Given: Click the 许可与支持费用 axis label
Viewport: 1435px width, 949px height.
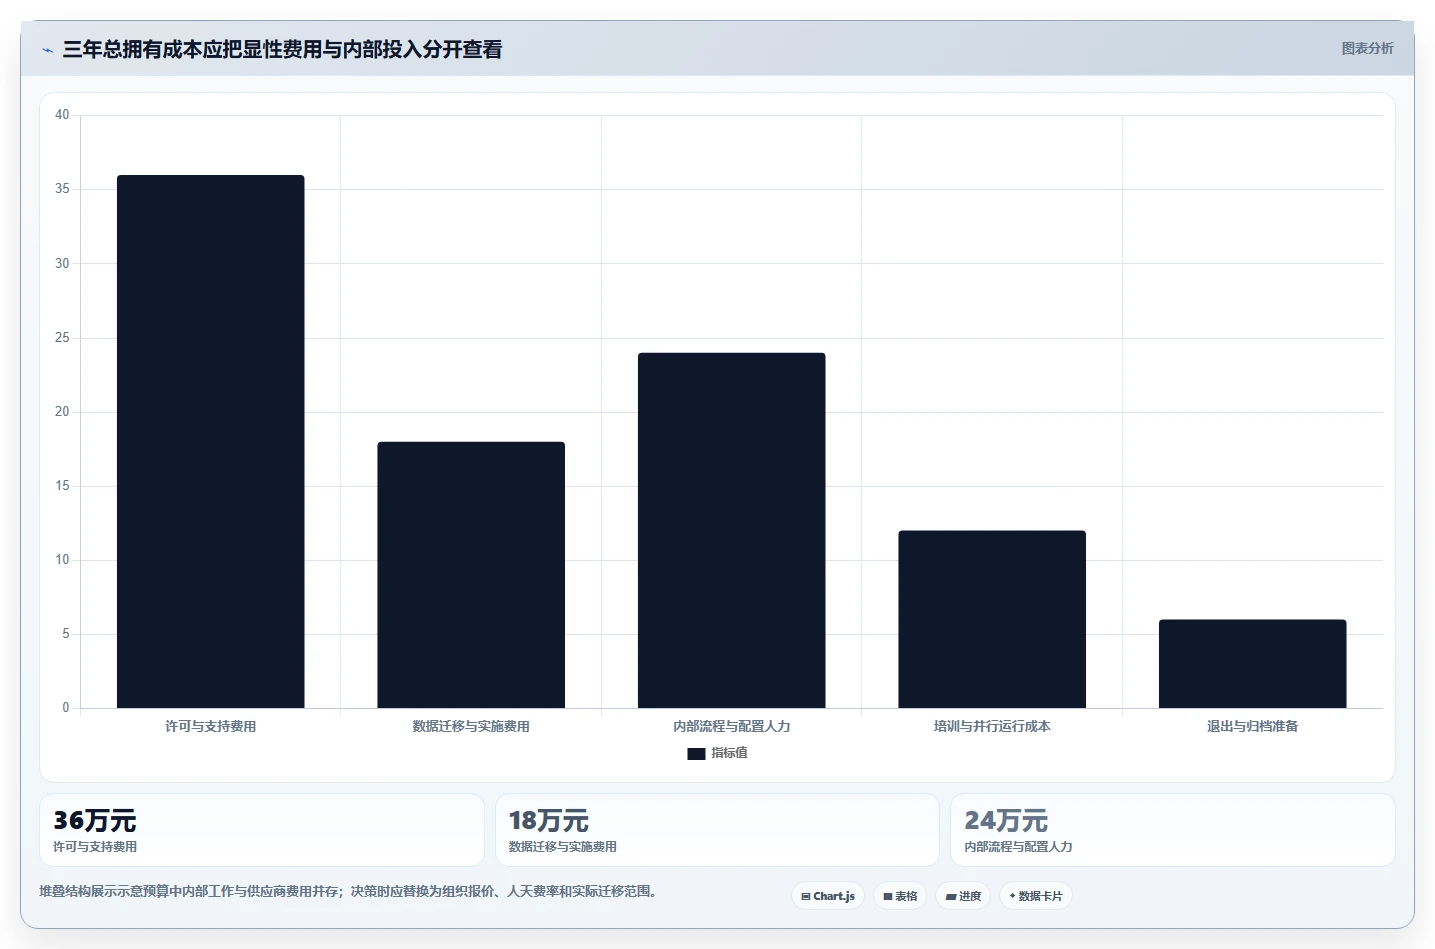Looking at the screenshot, I should click(x=210, y=726).
